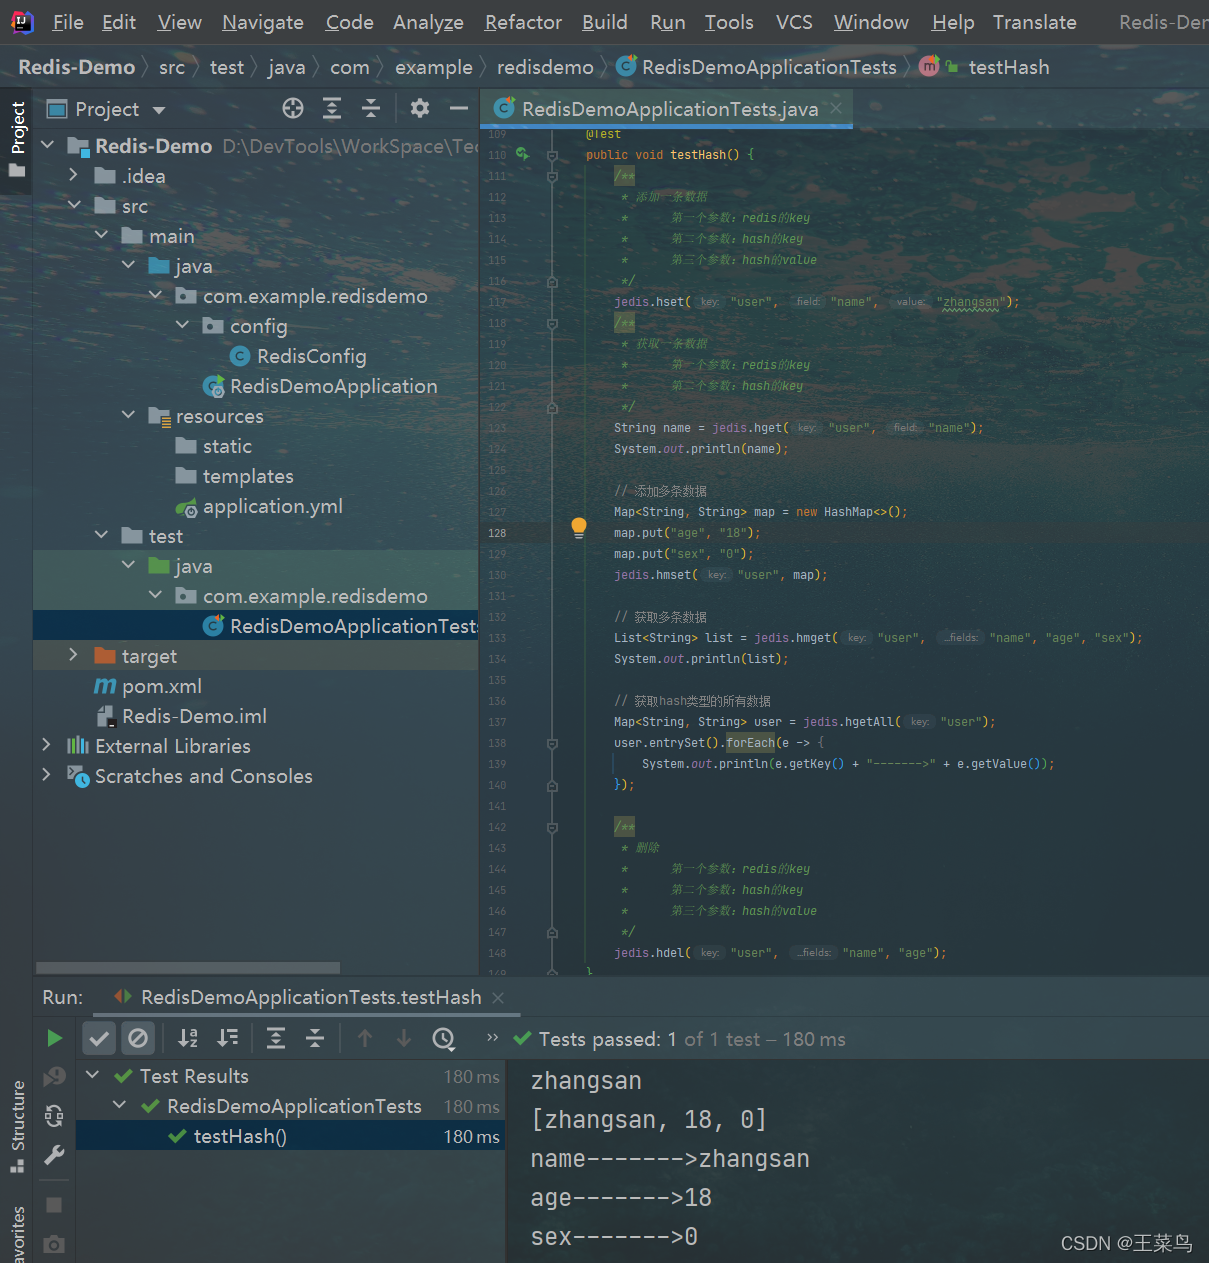Sort test results alphabetically
The height and width of the screenshot is (1263, 1209).
188,1039
